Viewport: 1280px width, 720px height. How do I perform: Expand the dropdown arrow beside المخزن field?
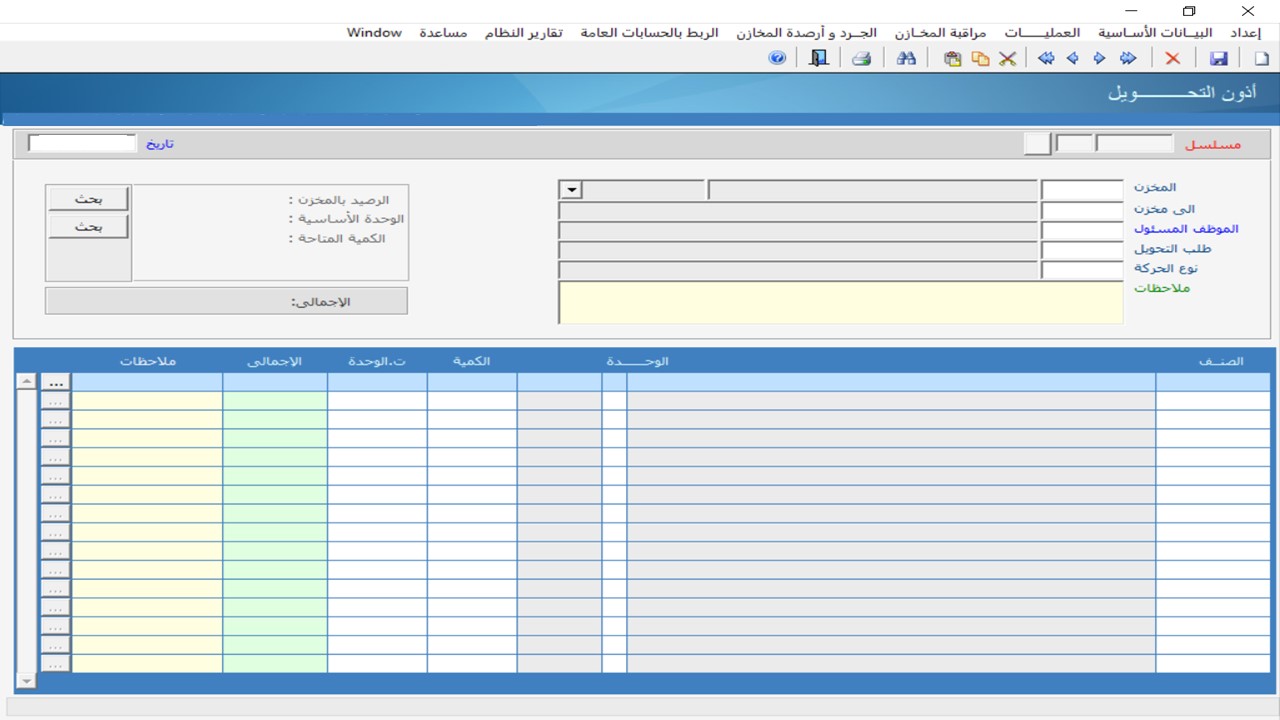[x=571, y=190]
